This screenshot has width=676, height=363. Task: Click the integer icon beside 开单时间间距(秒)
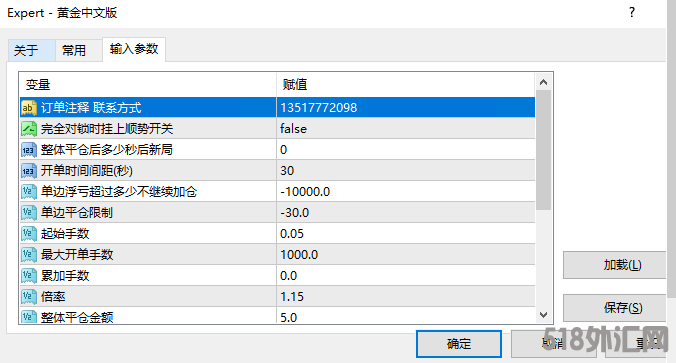point(28,171)
